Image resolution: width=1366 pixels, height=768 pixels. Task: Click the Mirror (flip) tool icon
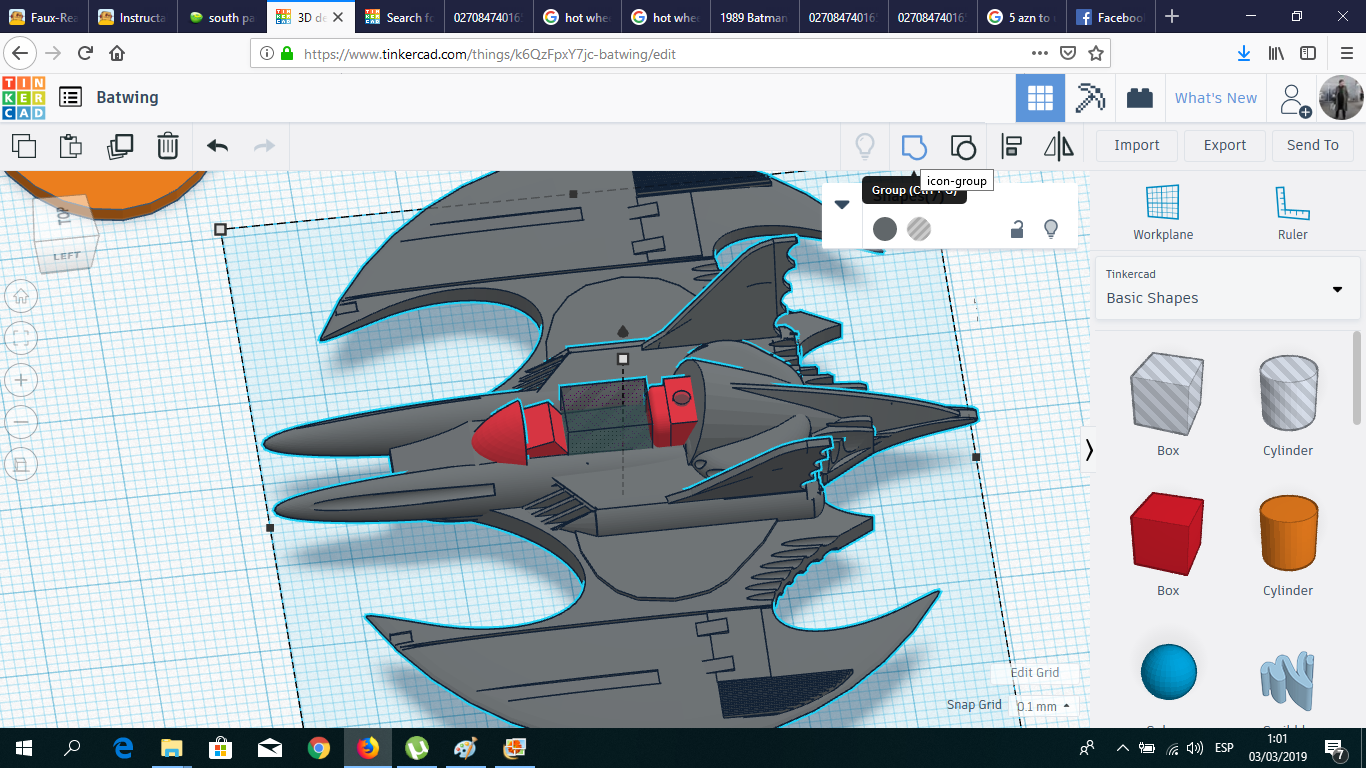point(1058,147)
